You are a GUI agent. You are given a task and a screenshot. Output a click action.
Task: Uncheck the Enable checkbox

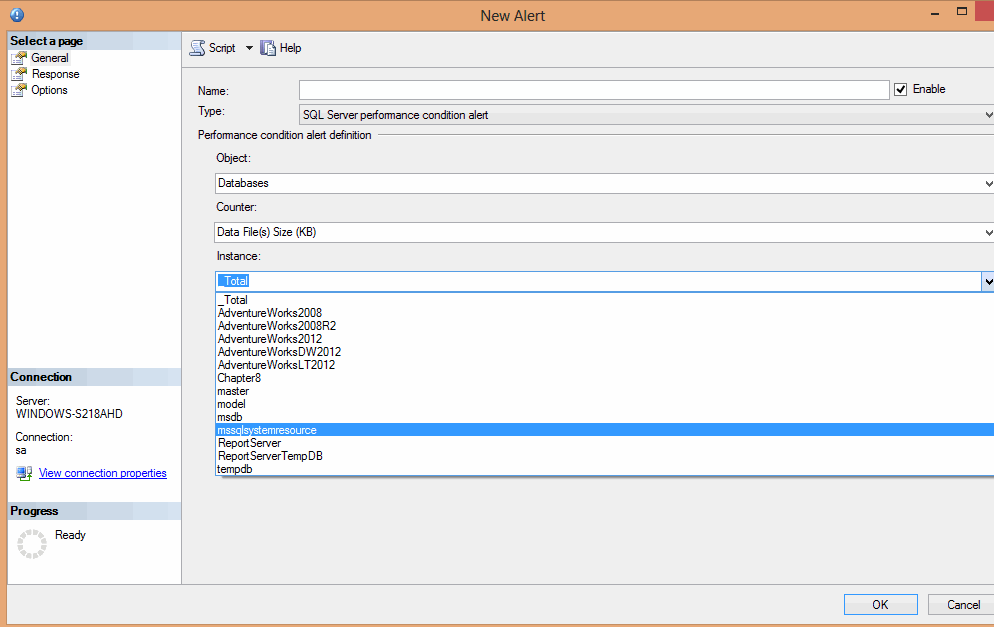tap(901, 89)
